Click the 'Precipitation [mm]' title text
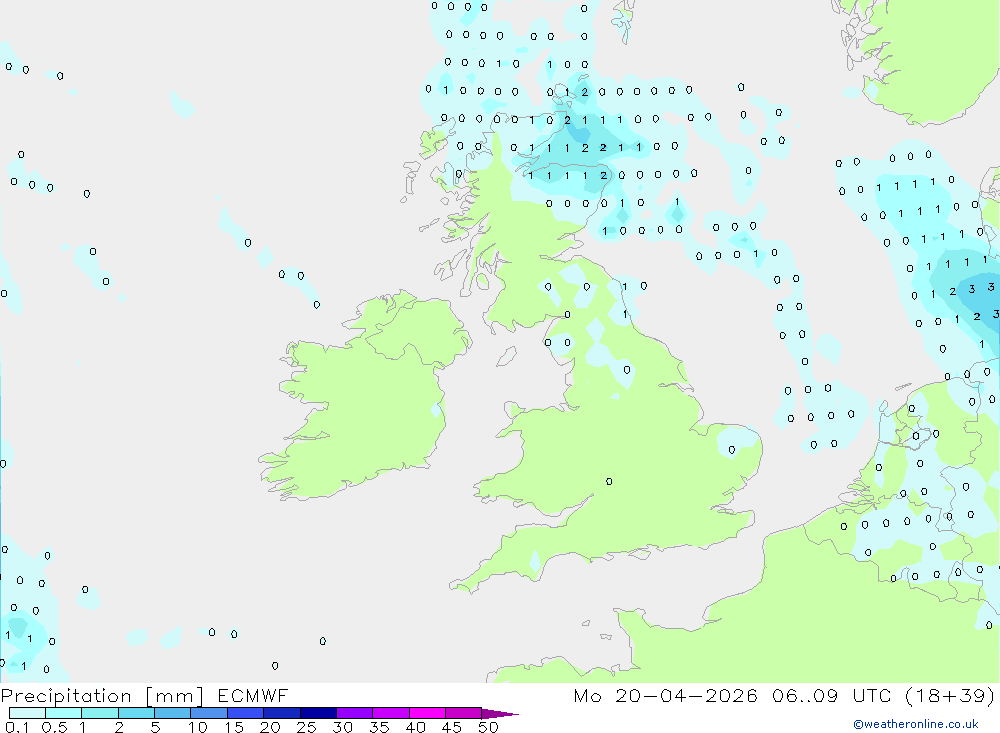 (x=102, y=696)
